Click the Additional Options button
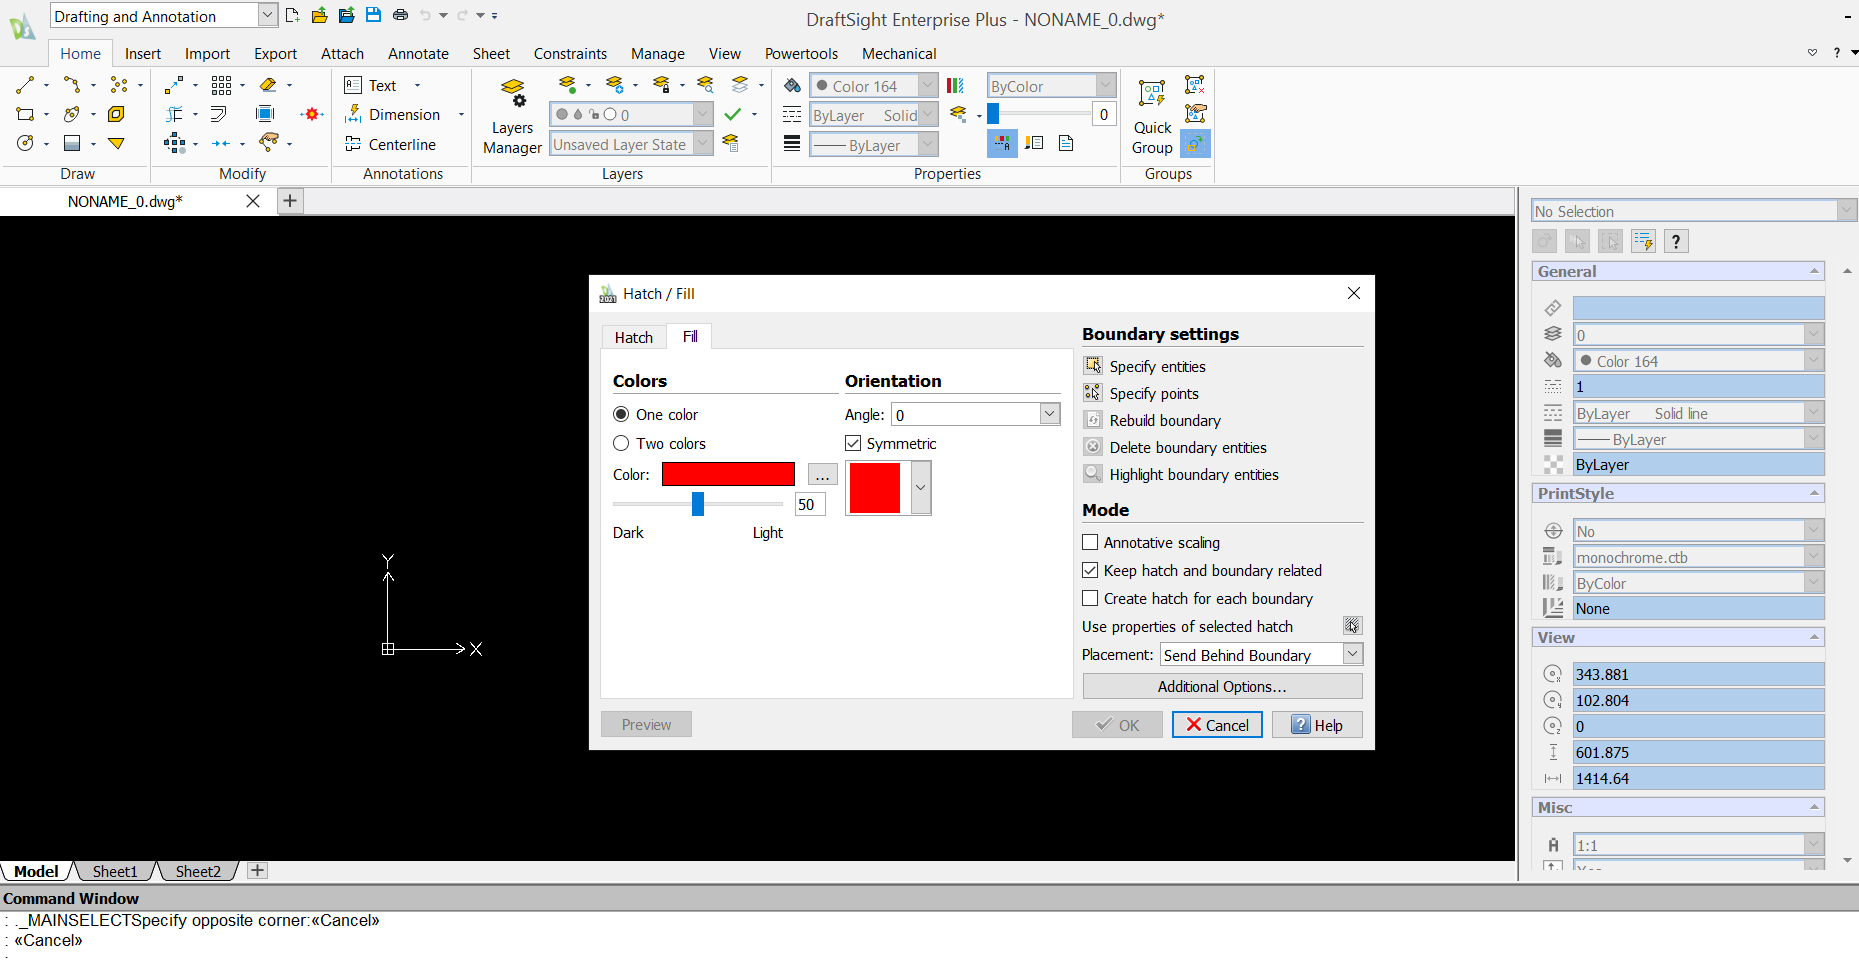Screen dimensions: 1859x961 (x=1221, y=686)
